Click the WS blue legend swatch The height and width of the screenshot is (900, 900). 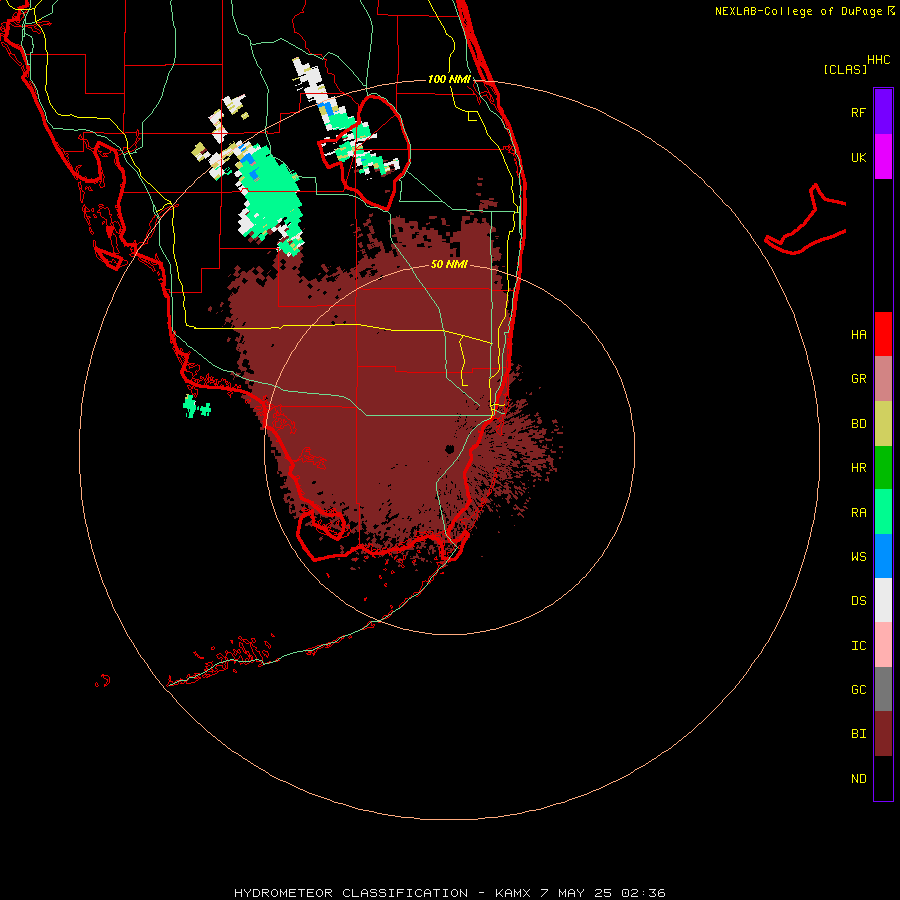(x=883, y=556)
